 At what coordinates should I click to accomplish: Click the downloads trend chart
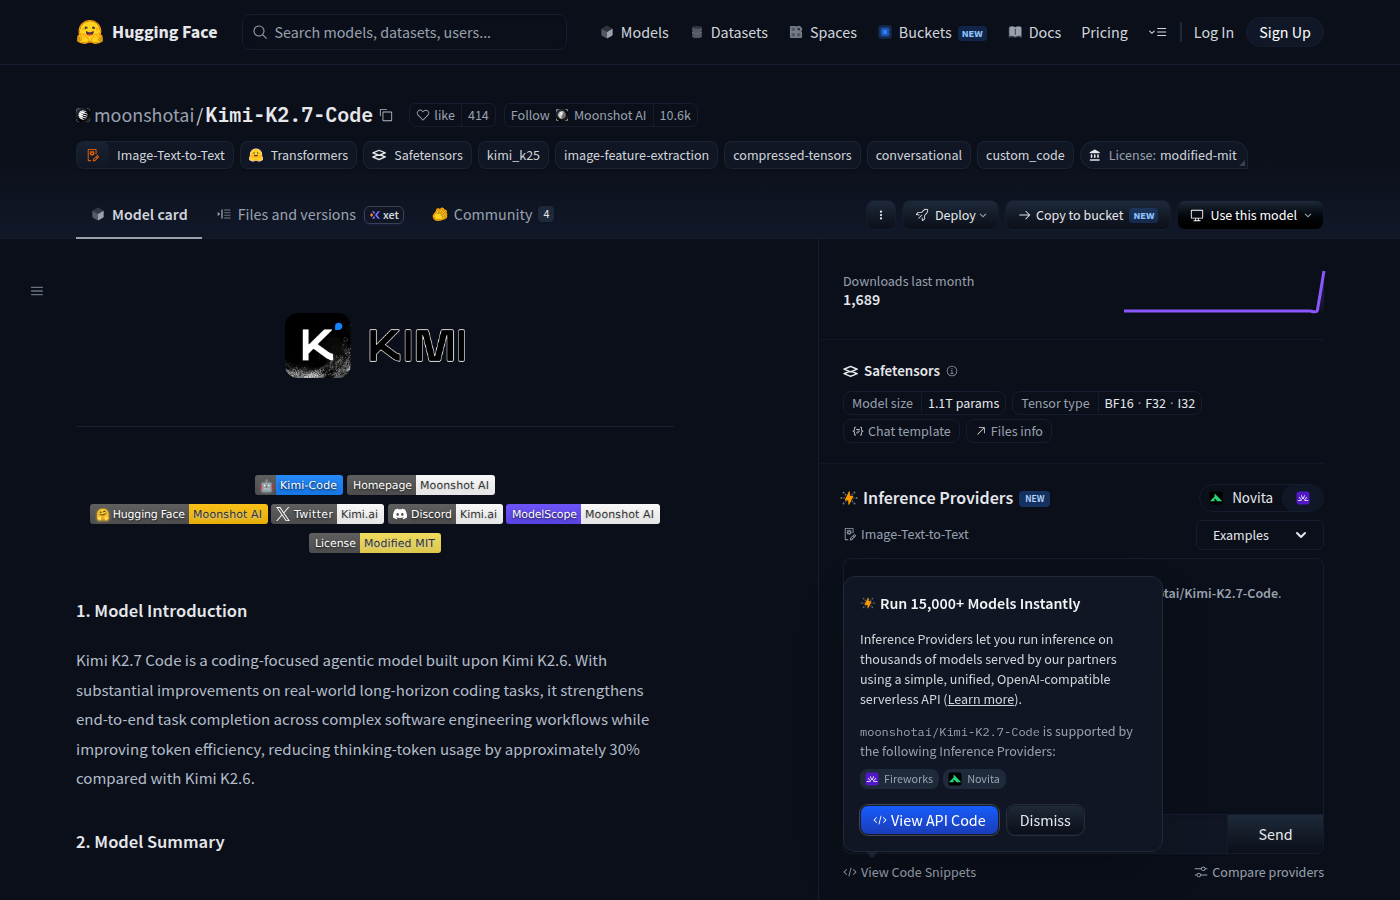pyautogui.click(x=1224, y=291)
